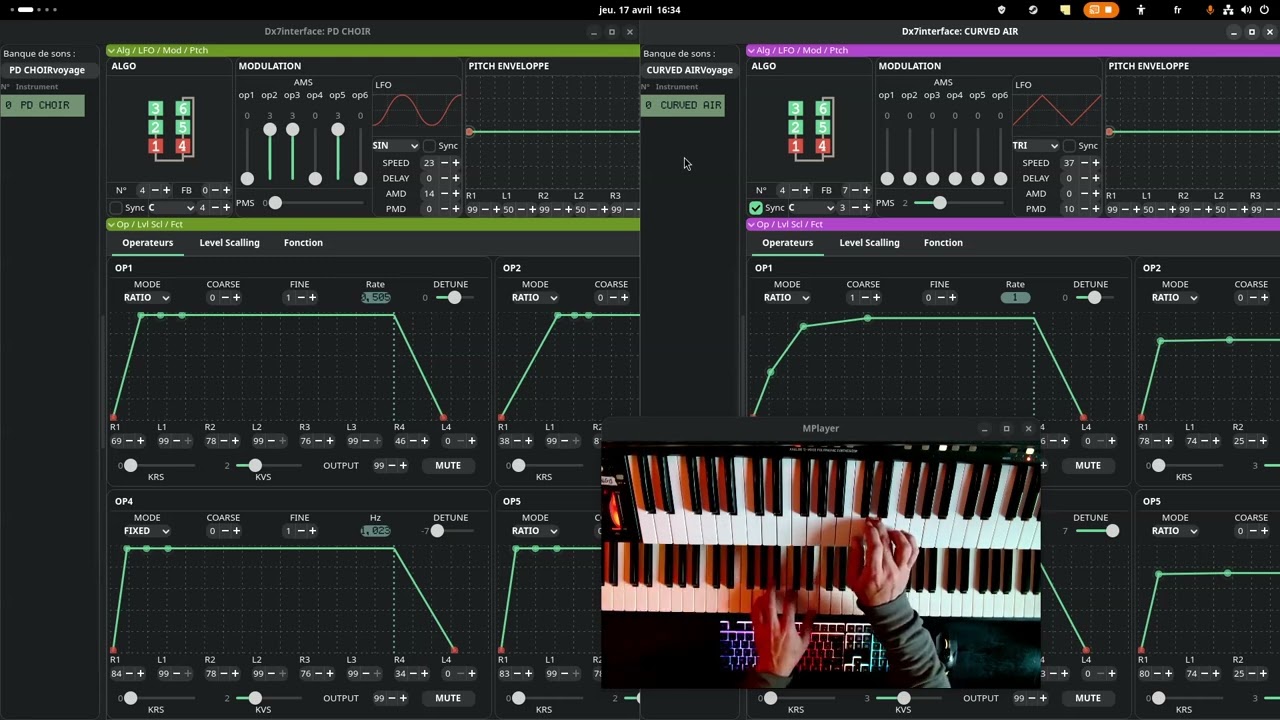Click the microphone indicator in top bar
1280x720 pixels.
tap(1212, 10)
